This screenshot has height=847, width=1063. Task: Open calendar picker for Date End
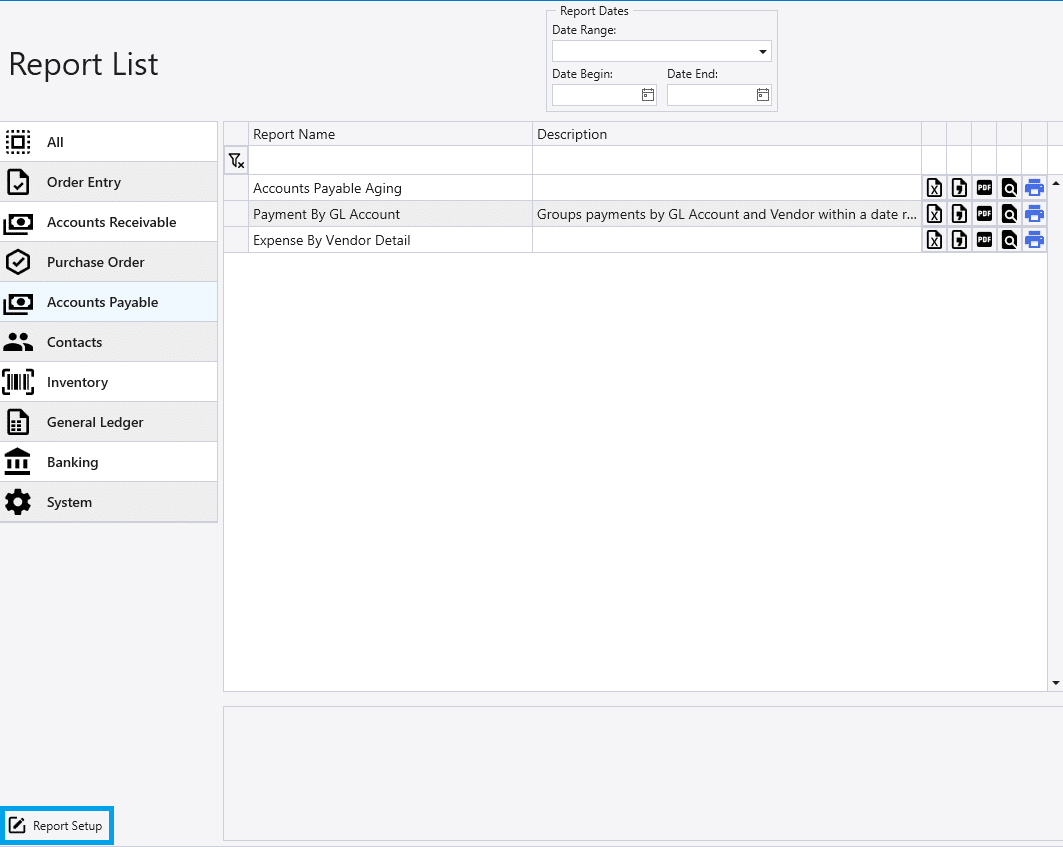[762, 95]
